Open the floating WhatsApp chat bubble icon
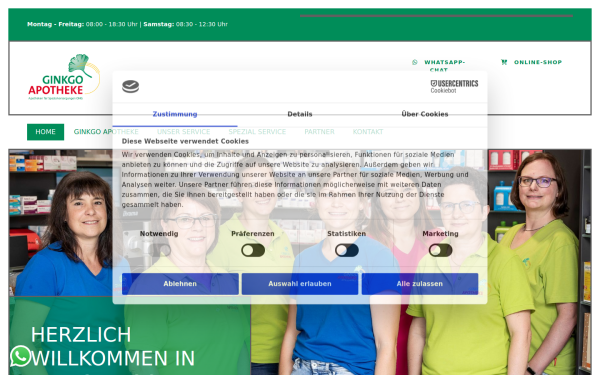This screenshot has height=375, width=600. 20,356
